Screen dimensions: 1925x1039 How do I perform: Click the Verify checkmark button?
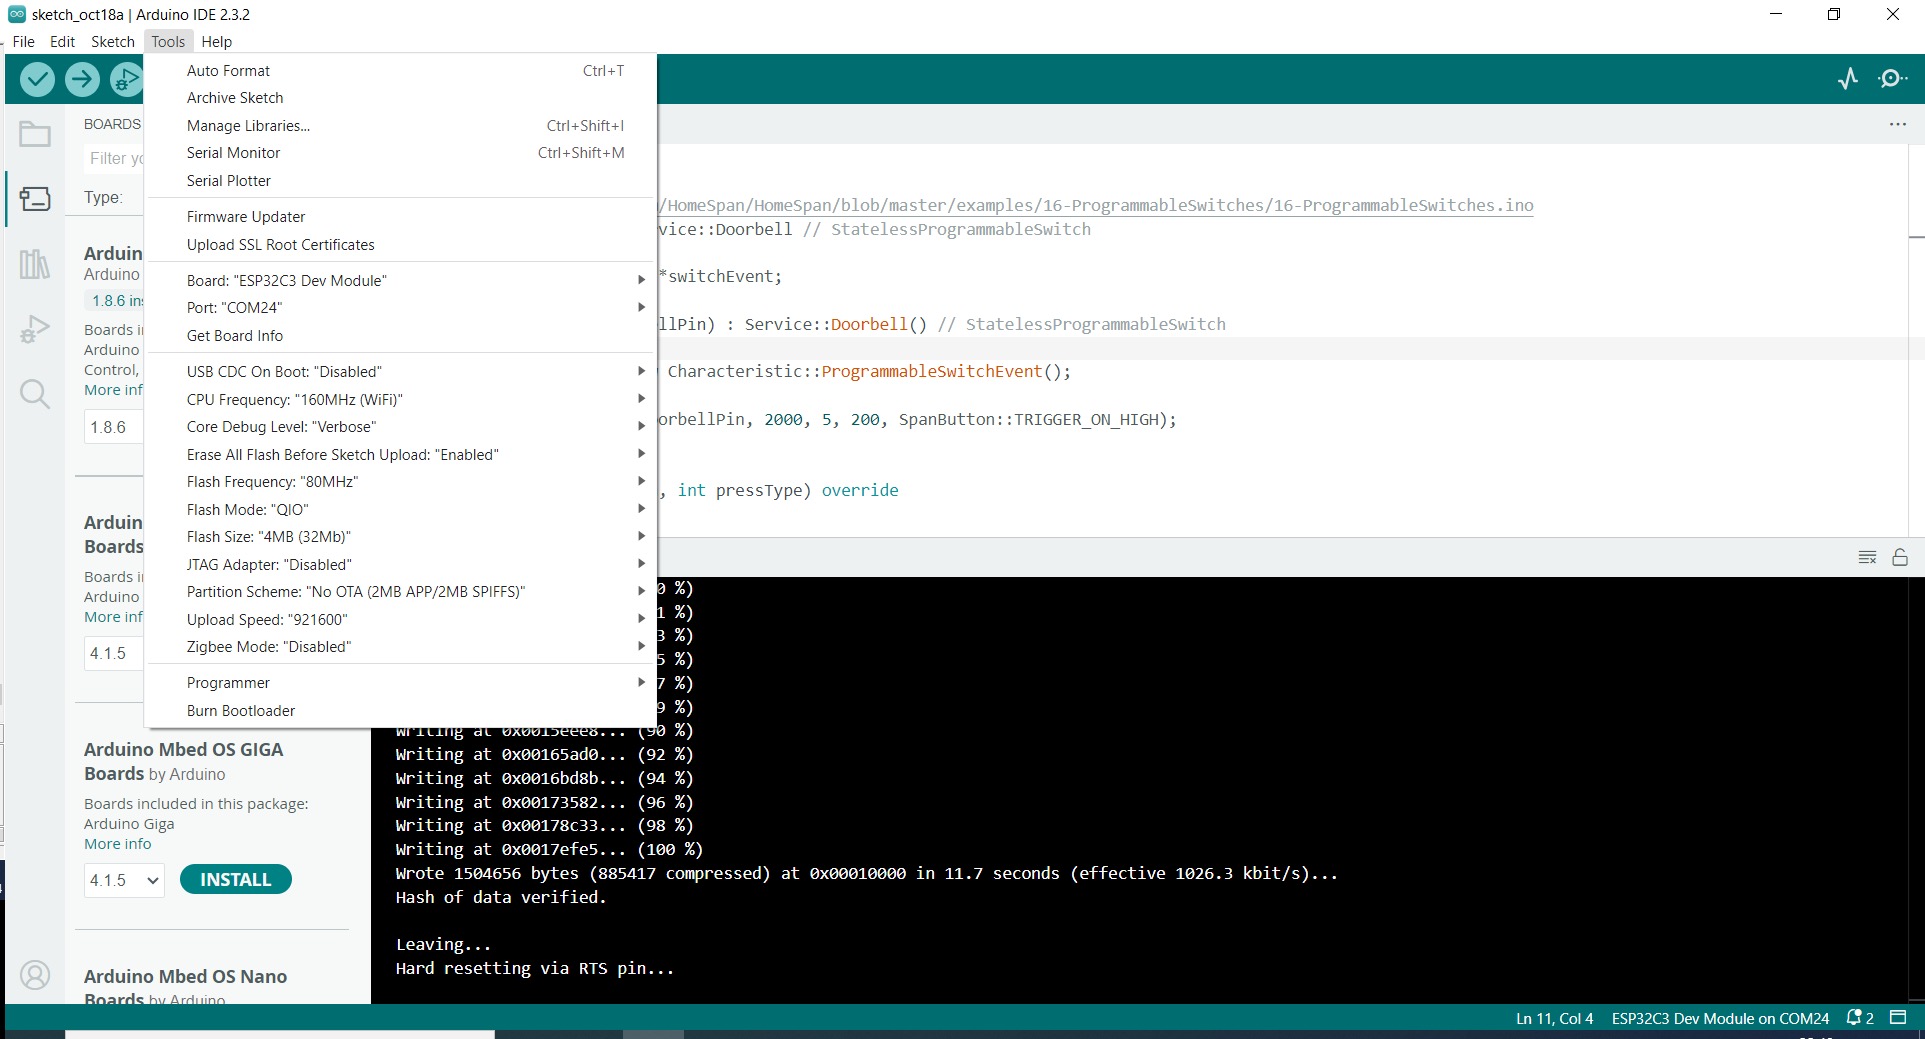38,79
